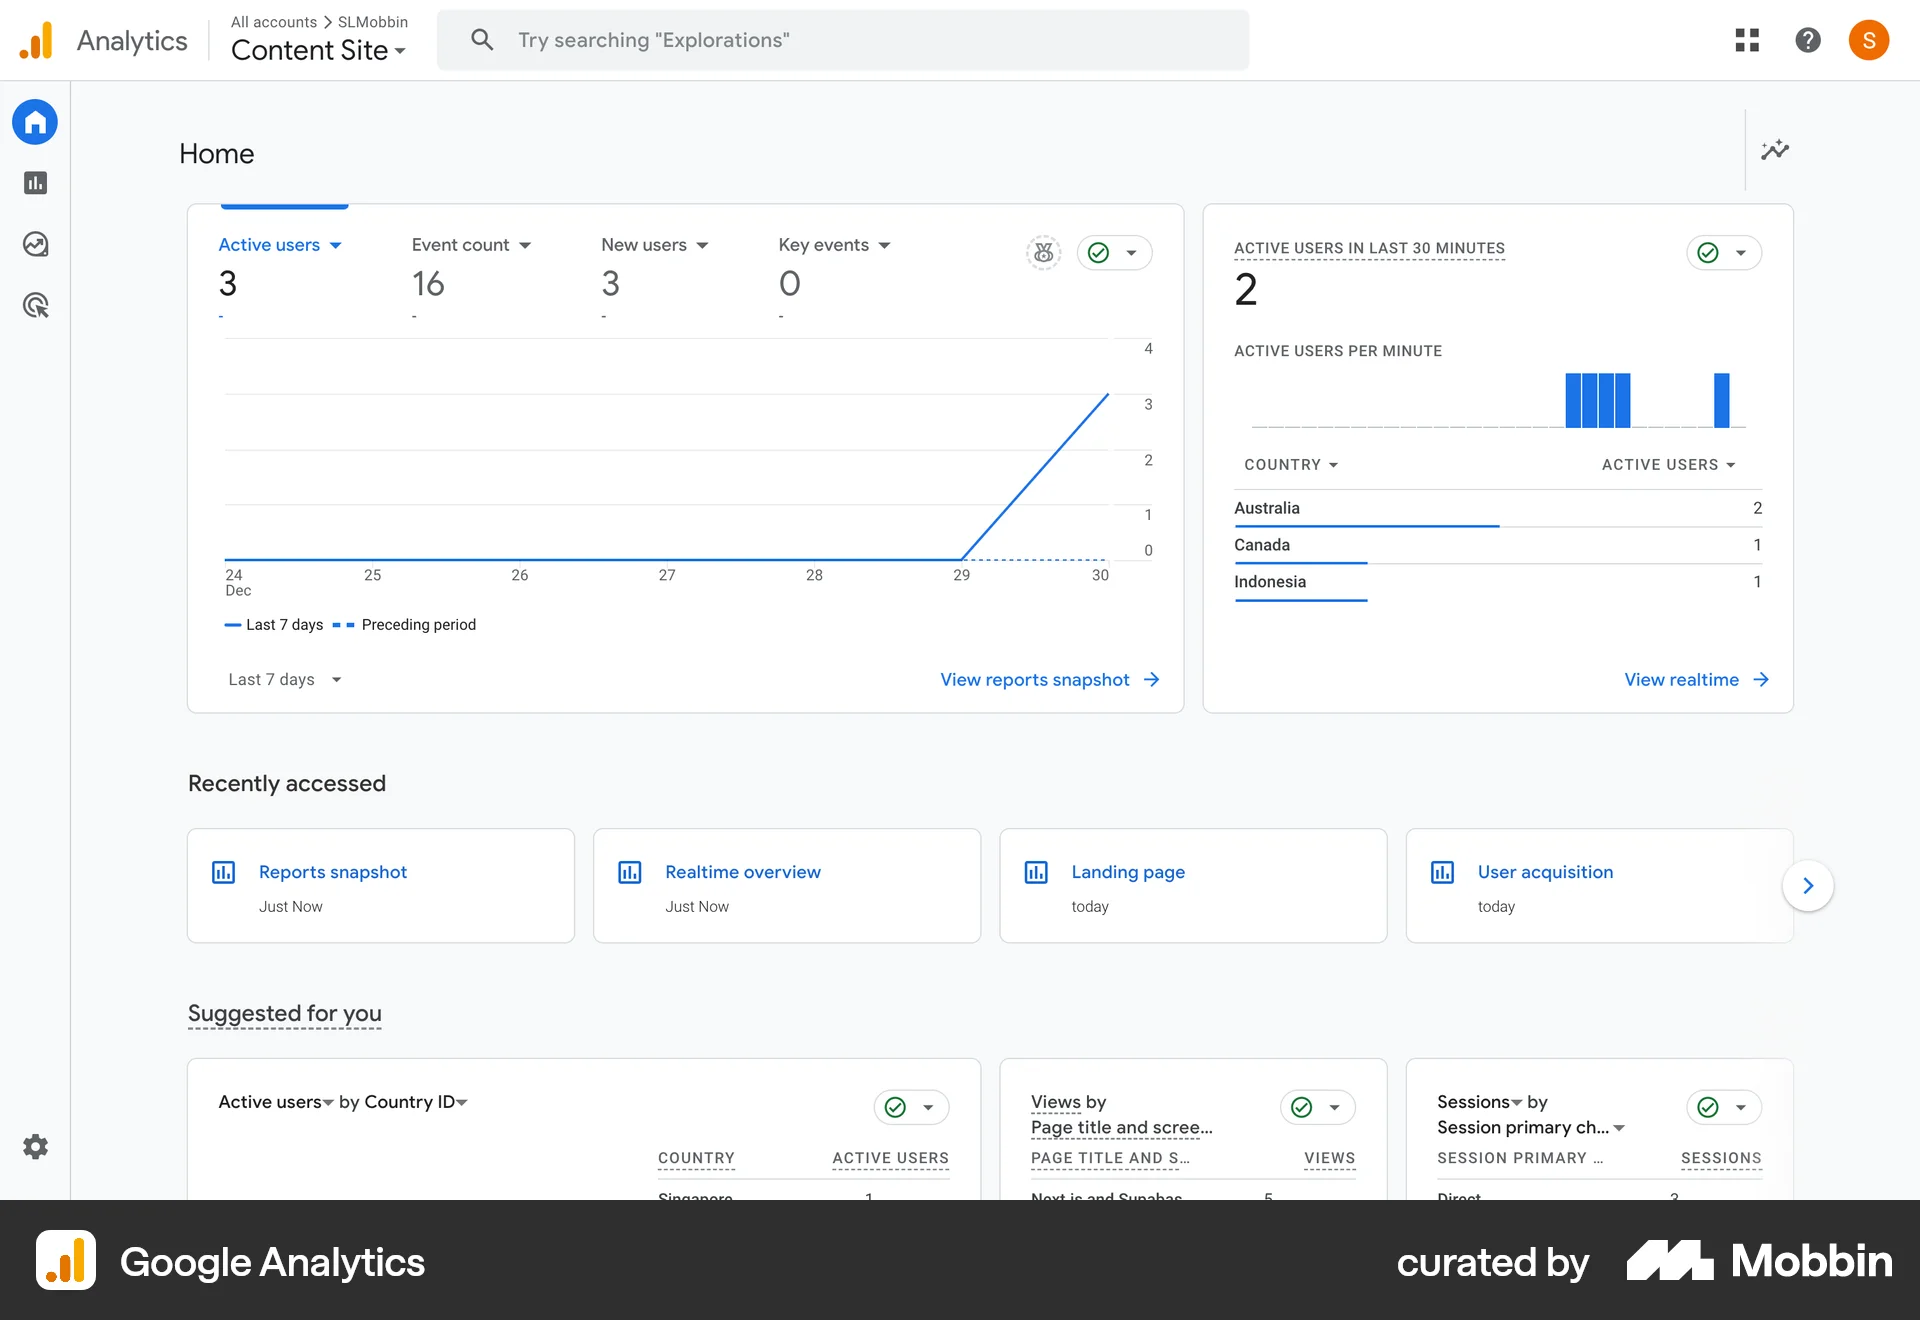
Task: Open the Google apps grid launcher
Action: 1747,40
